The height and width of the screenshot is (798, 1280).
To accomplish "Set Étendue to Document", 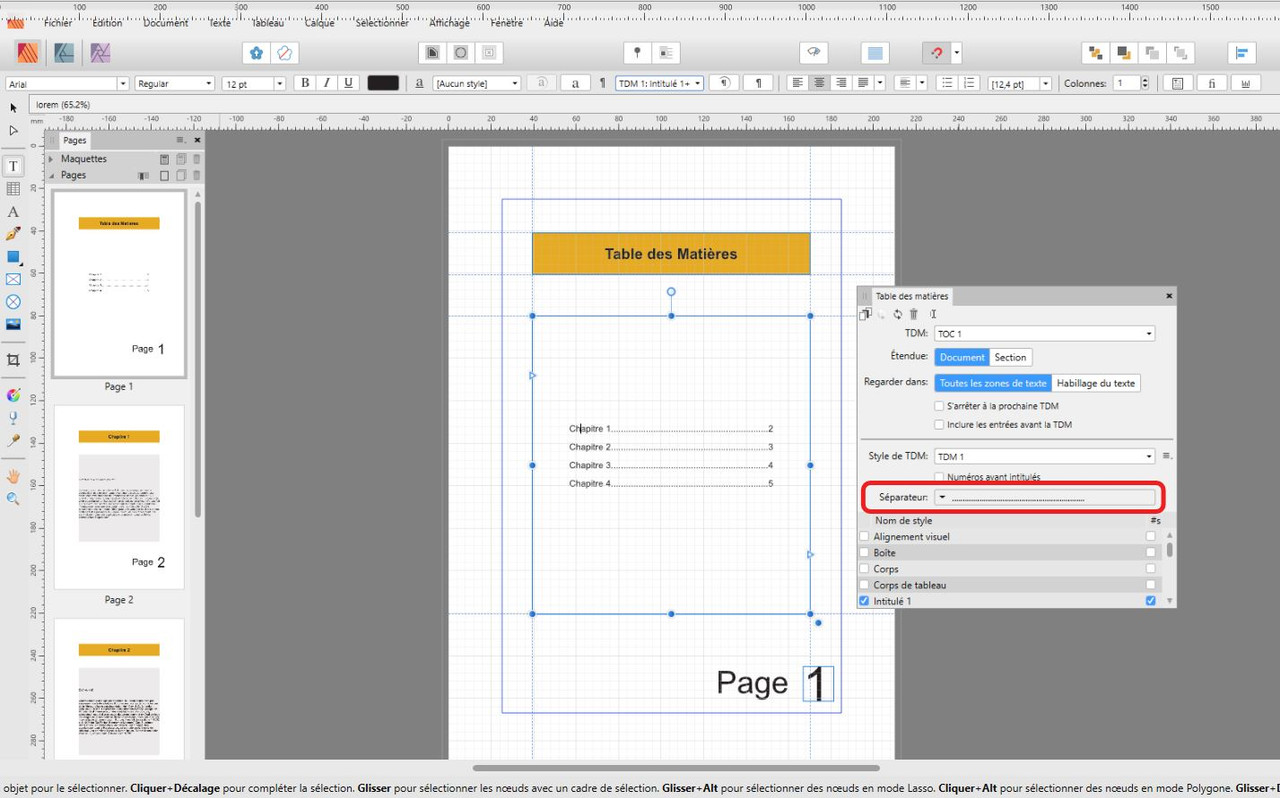I will 962,357.
